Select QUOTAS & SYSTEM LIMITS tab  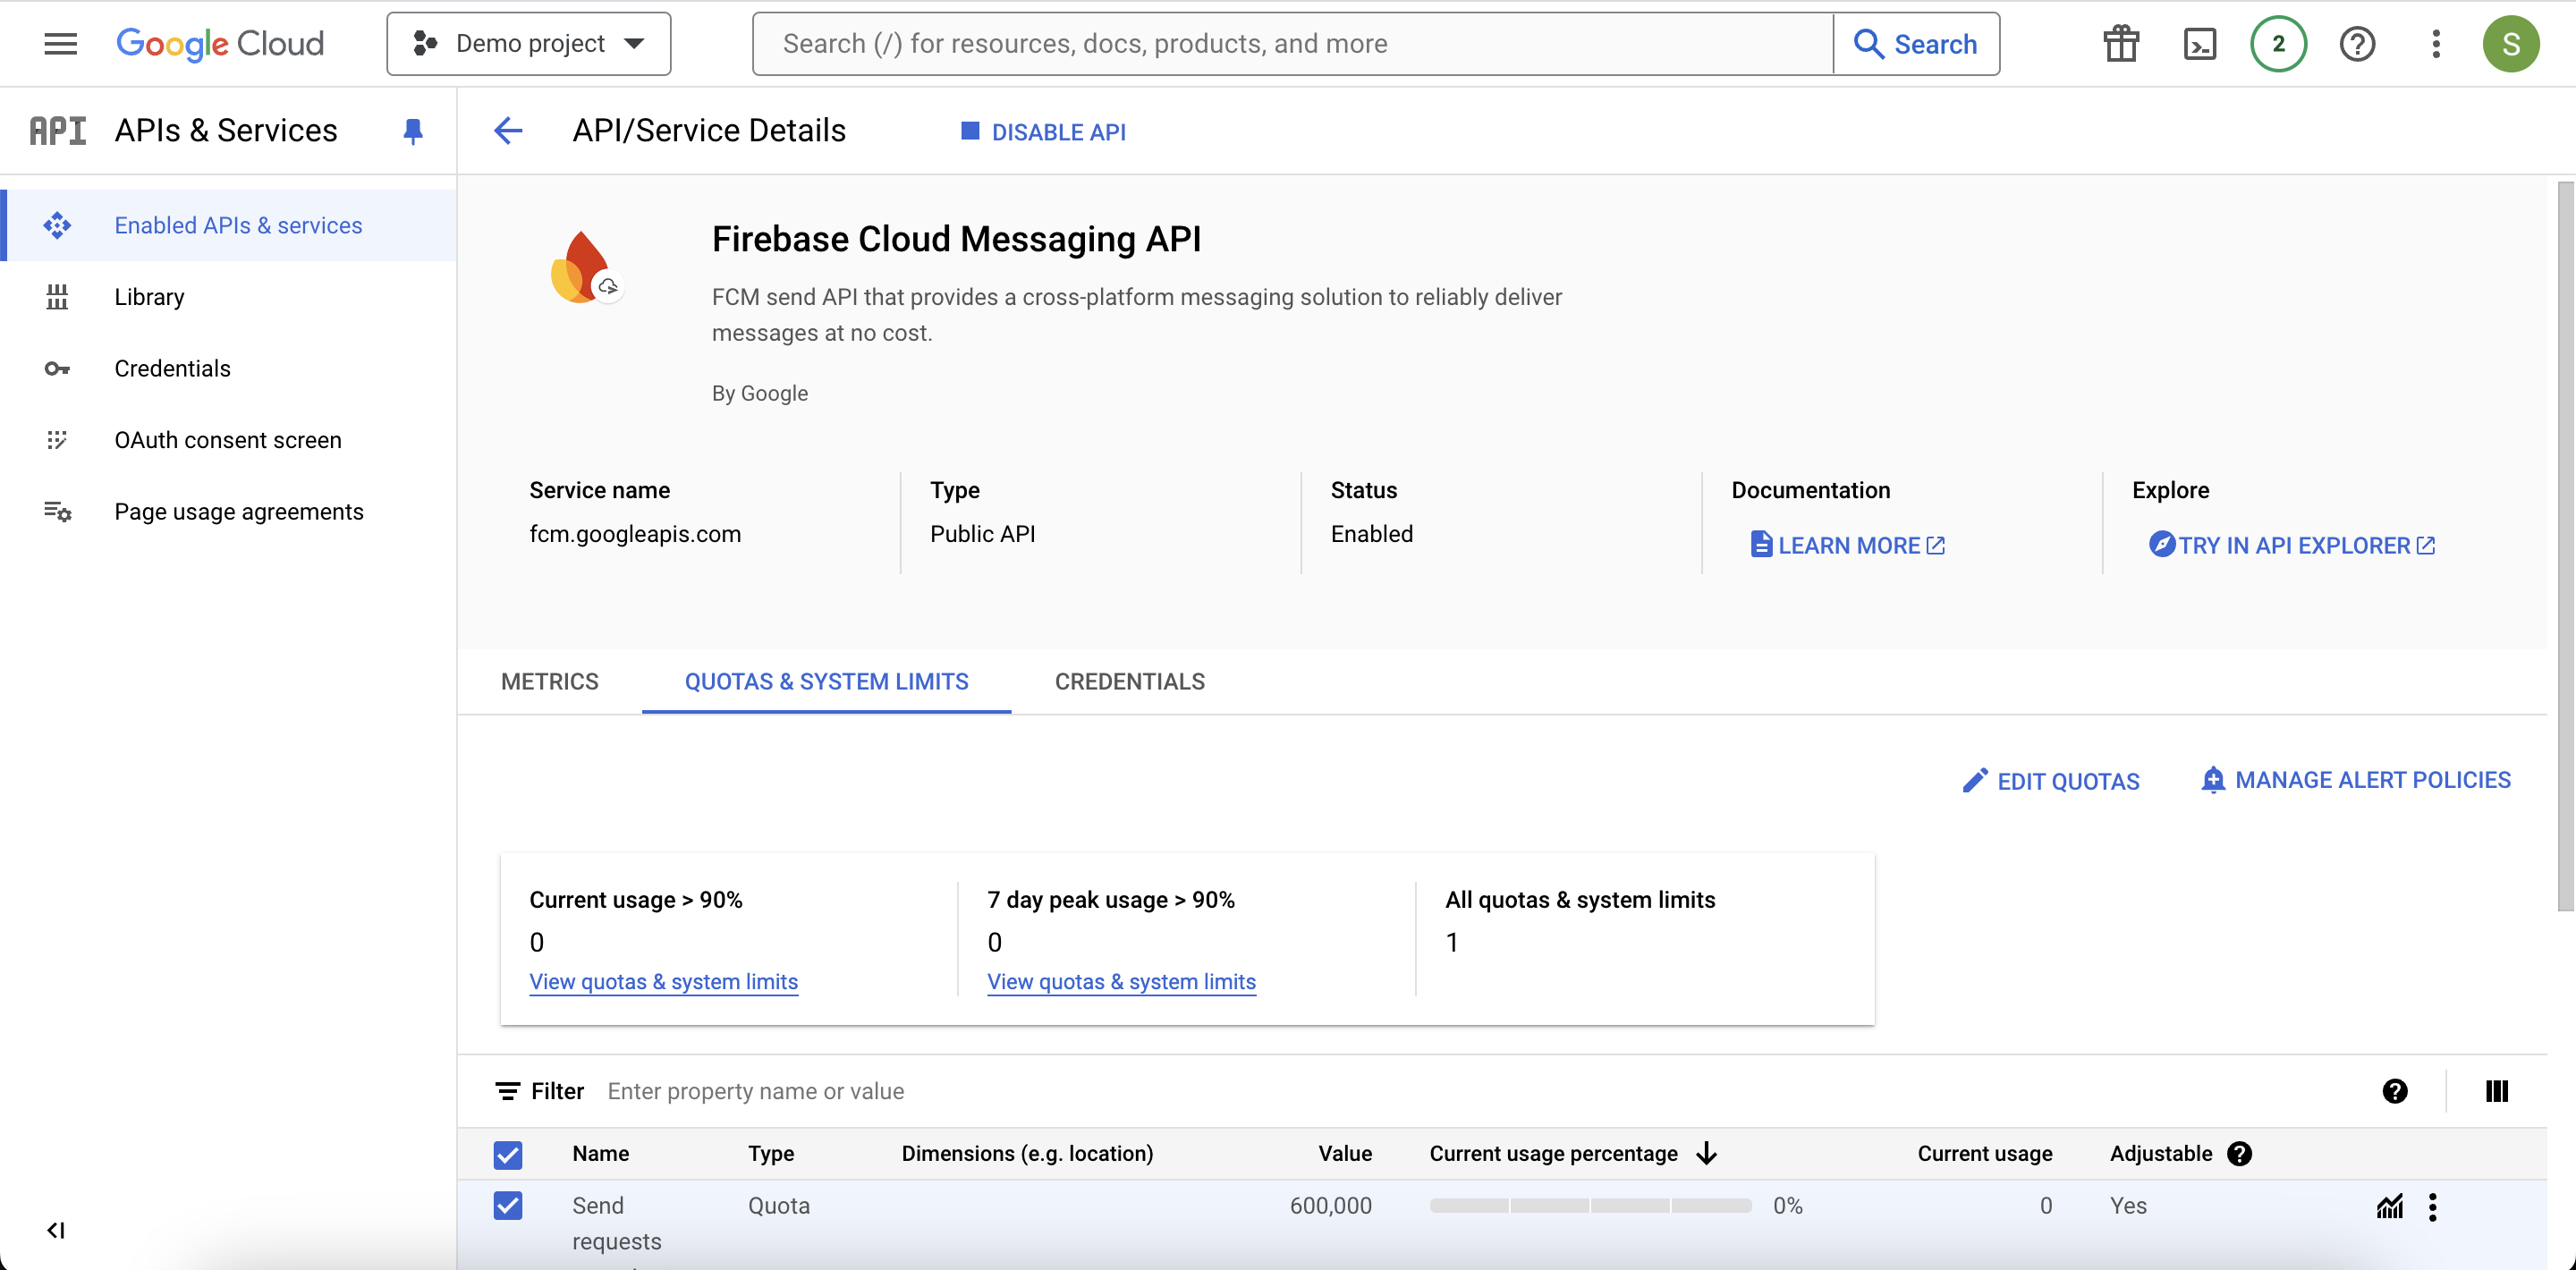[x=826, y=681]
